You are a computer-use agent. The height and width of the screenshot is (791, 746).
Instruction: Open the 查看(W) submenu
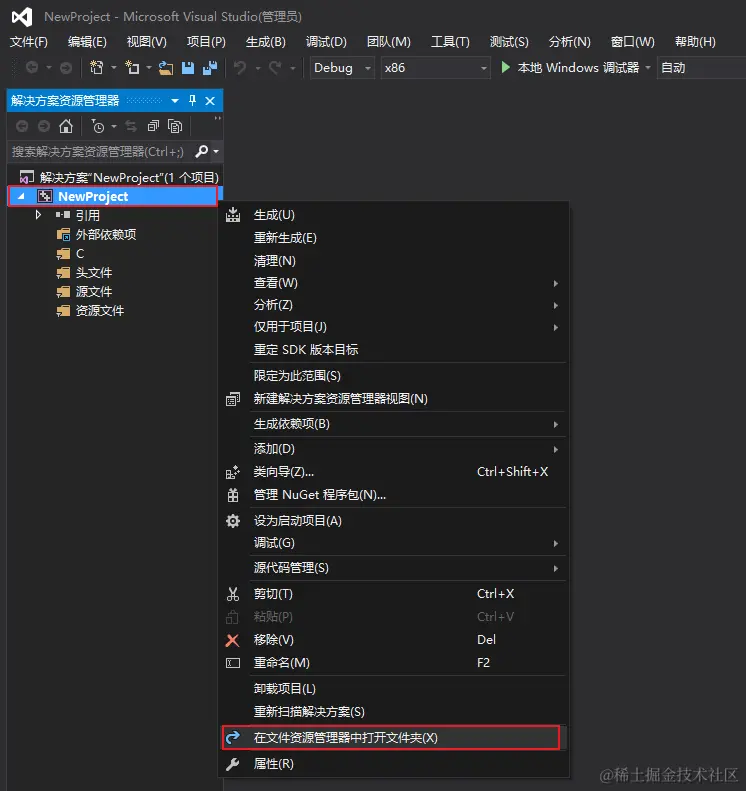tap(395, 283)
